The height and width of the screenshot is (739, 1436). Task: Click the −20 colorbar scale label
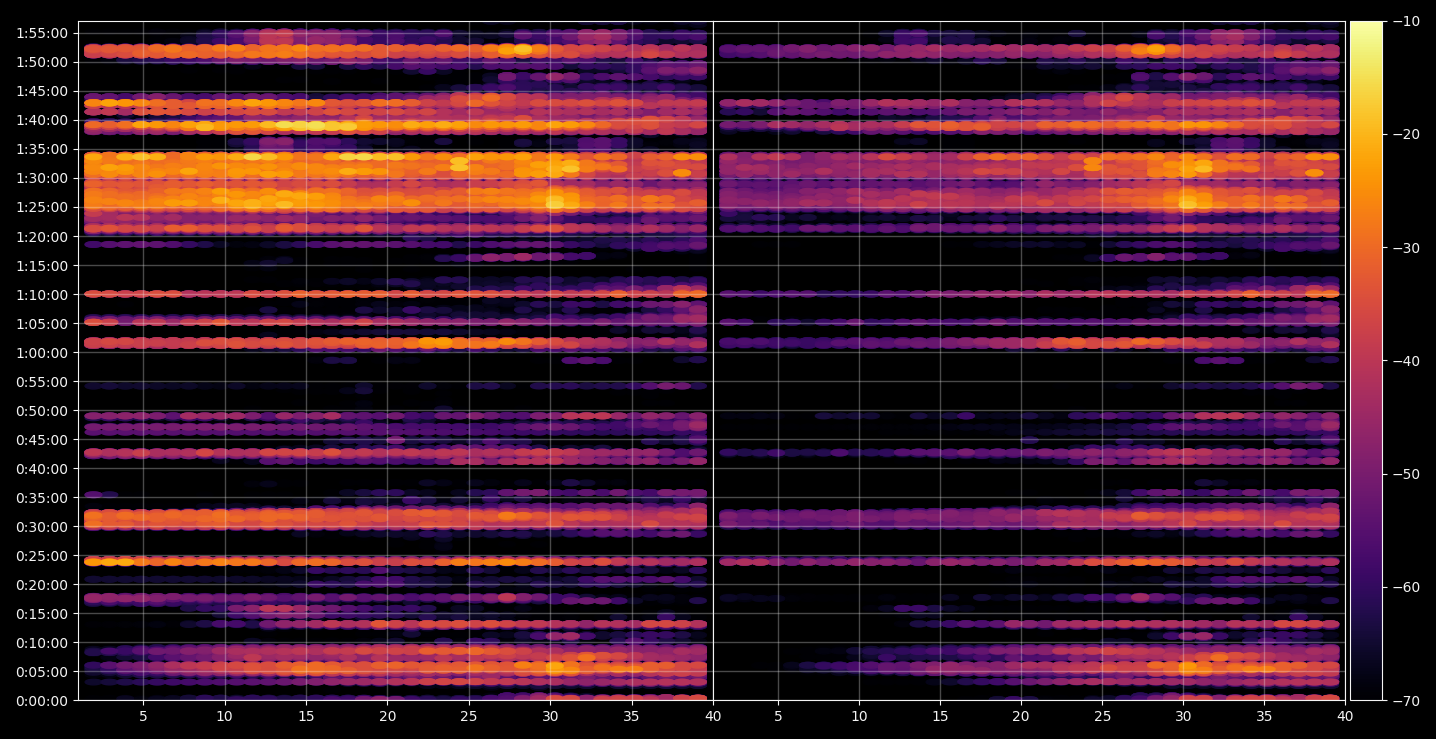tap(1406, 135)
